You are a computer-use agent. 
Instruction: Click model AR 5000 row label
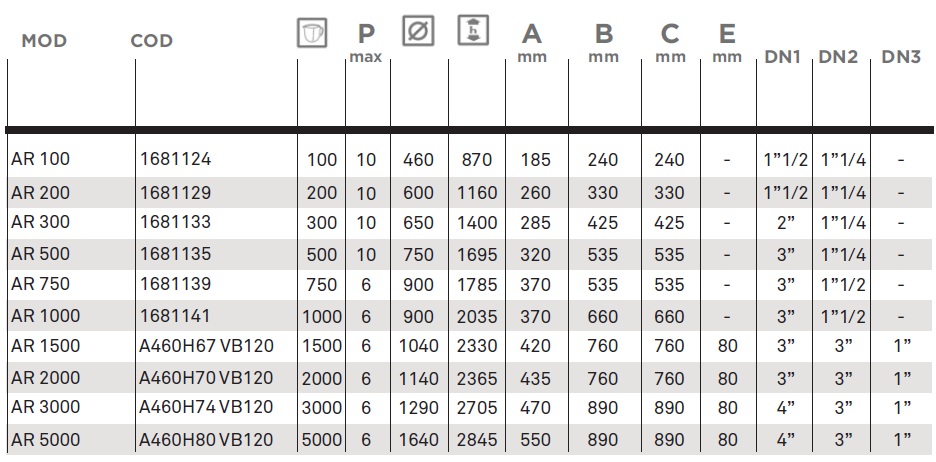[45, 440]
